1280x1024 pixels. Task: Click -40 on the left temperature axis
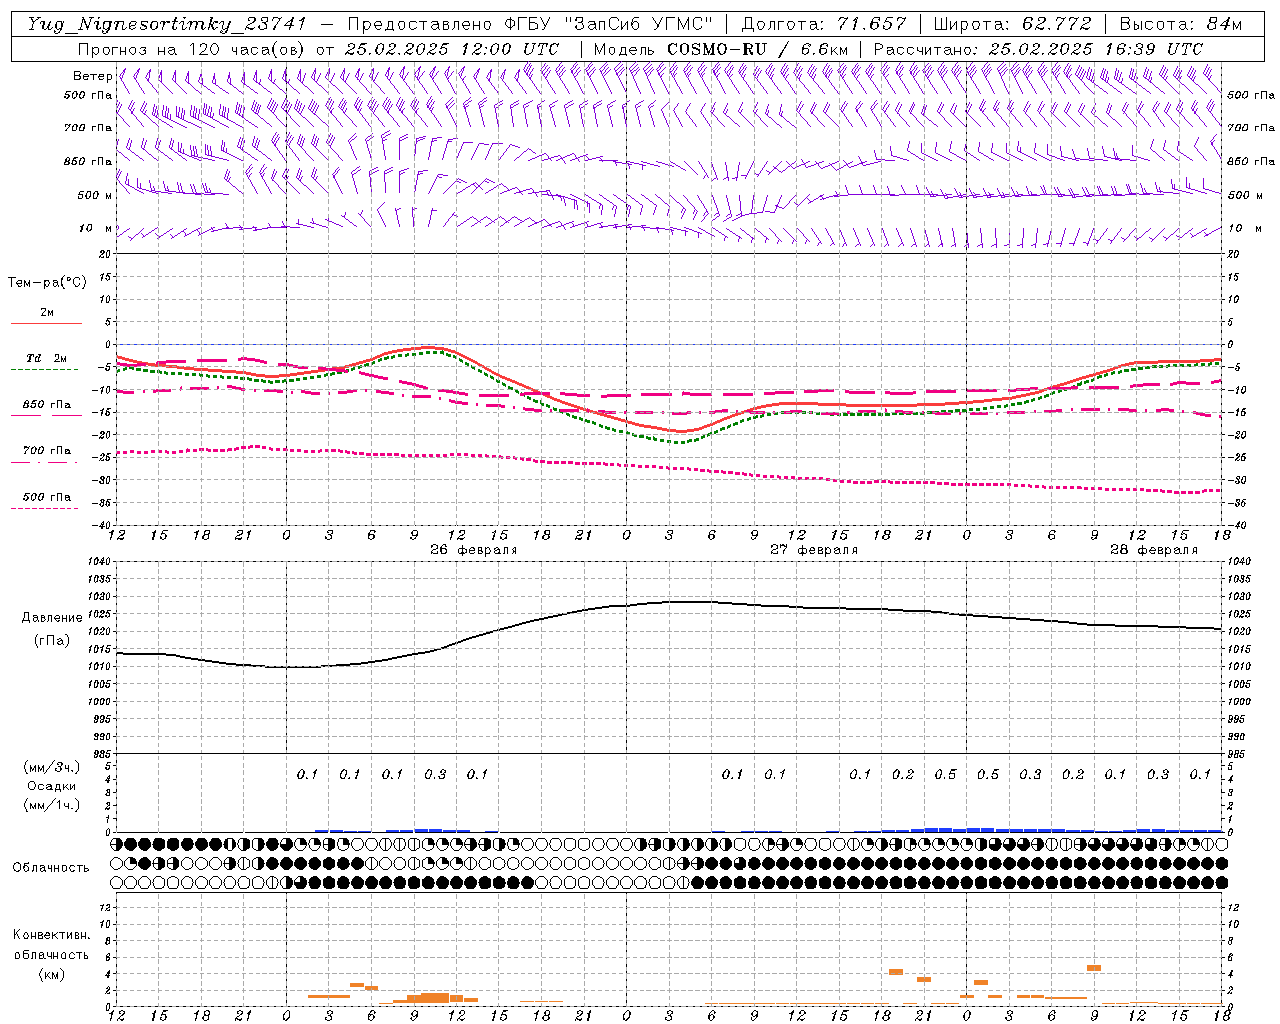(x=100, y=525)
